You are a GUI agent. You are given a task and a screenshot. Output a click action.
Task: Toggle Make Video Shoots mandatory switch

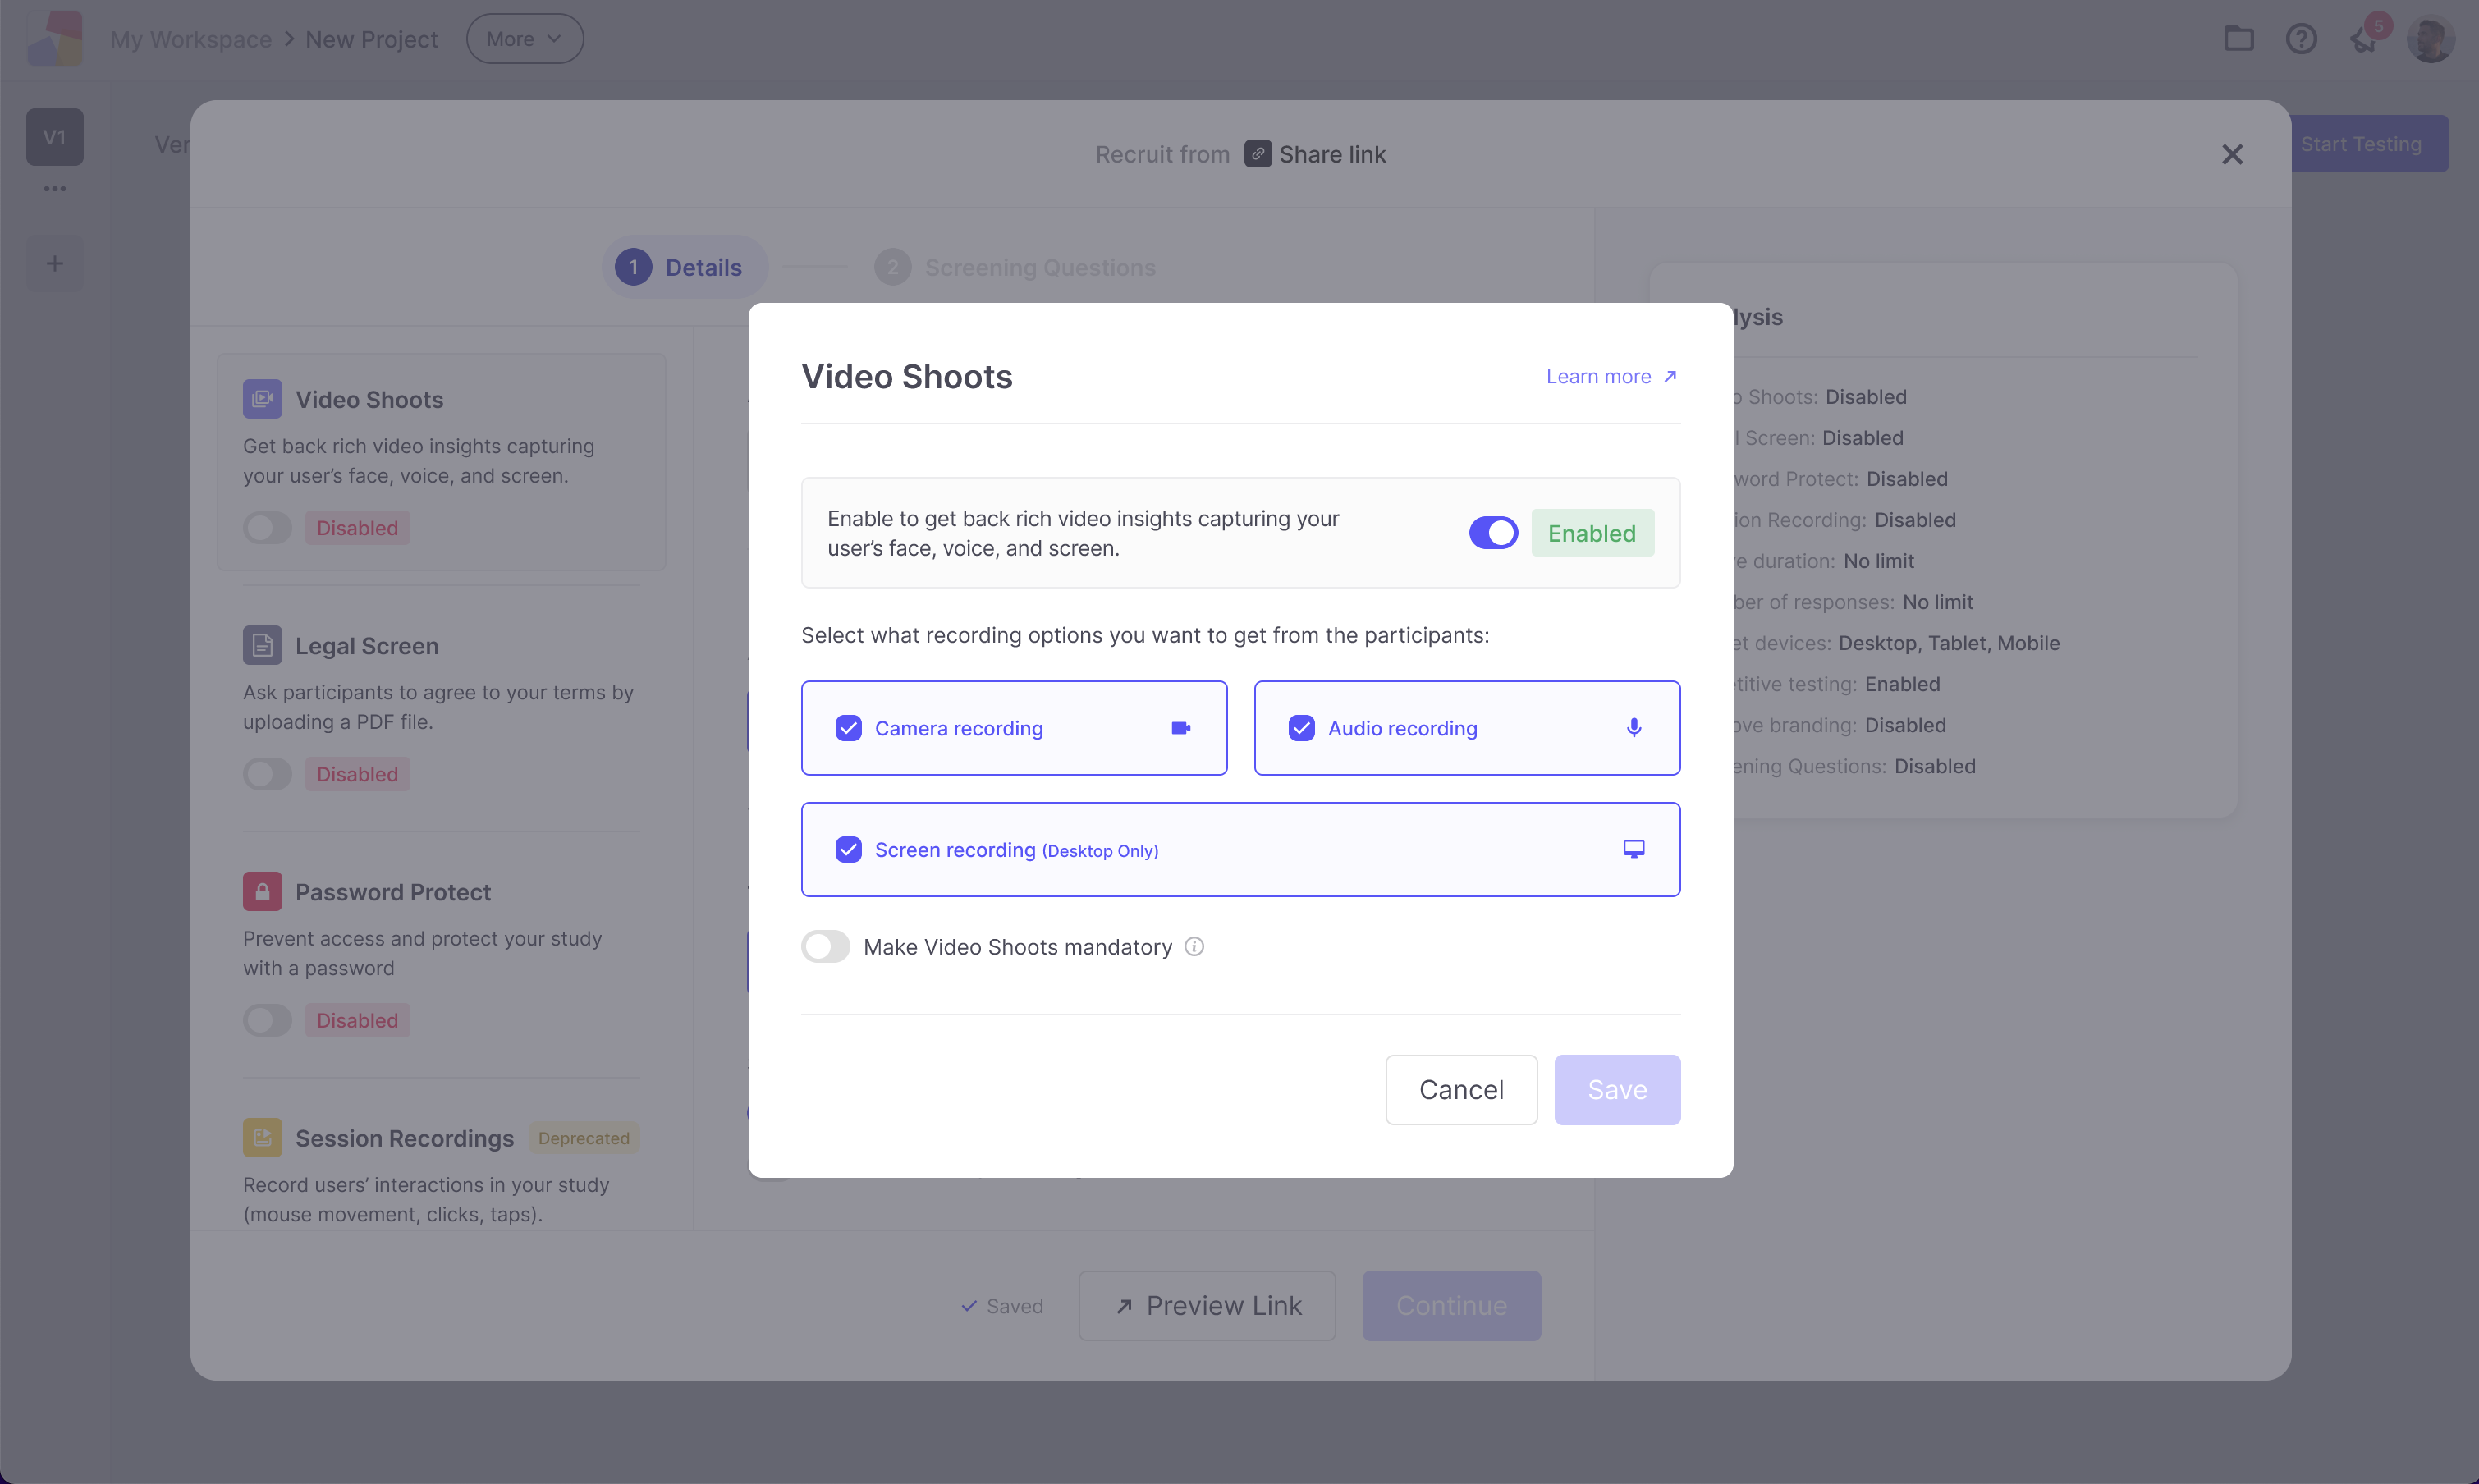coord(825,946)
